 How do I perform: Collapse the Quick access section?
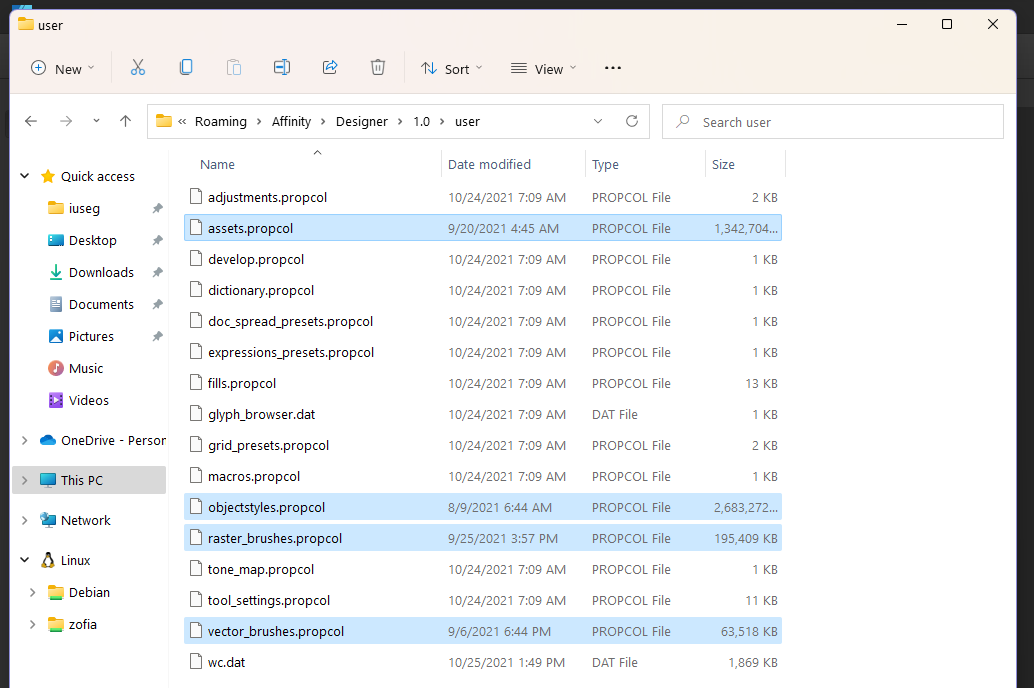coord(23,176)
